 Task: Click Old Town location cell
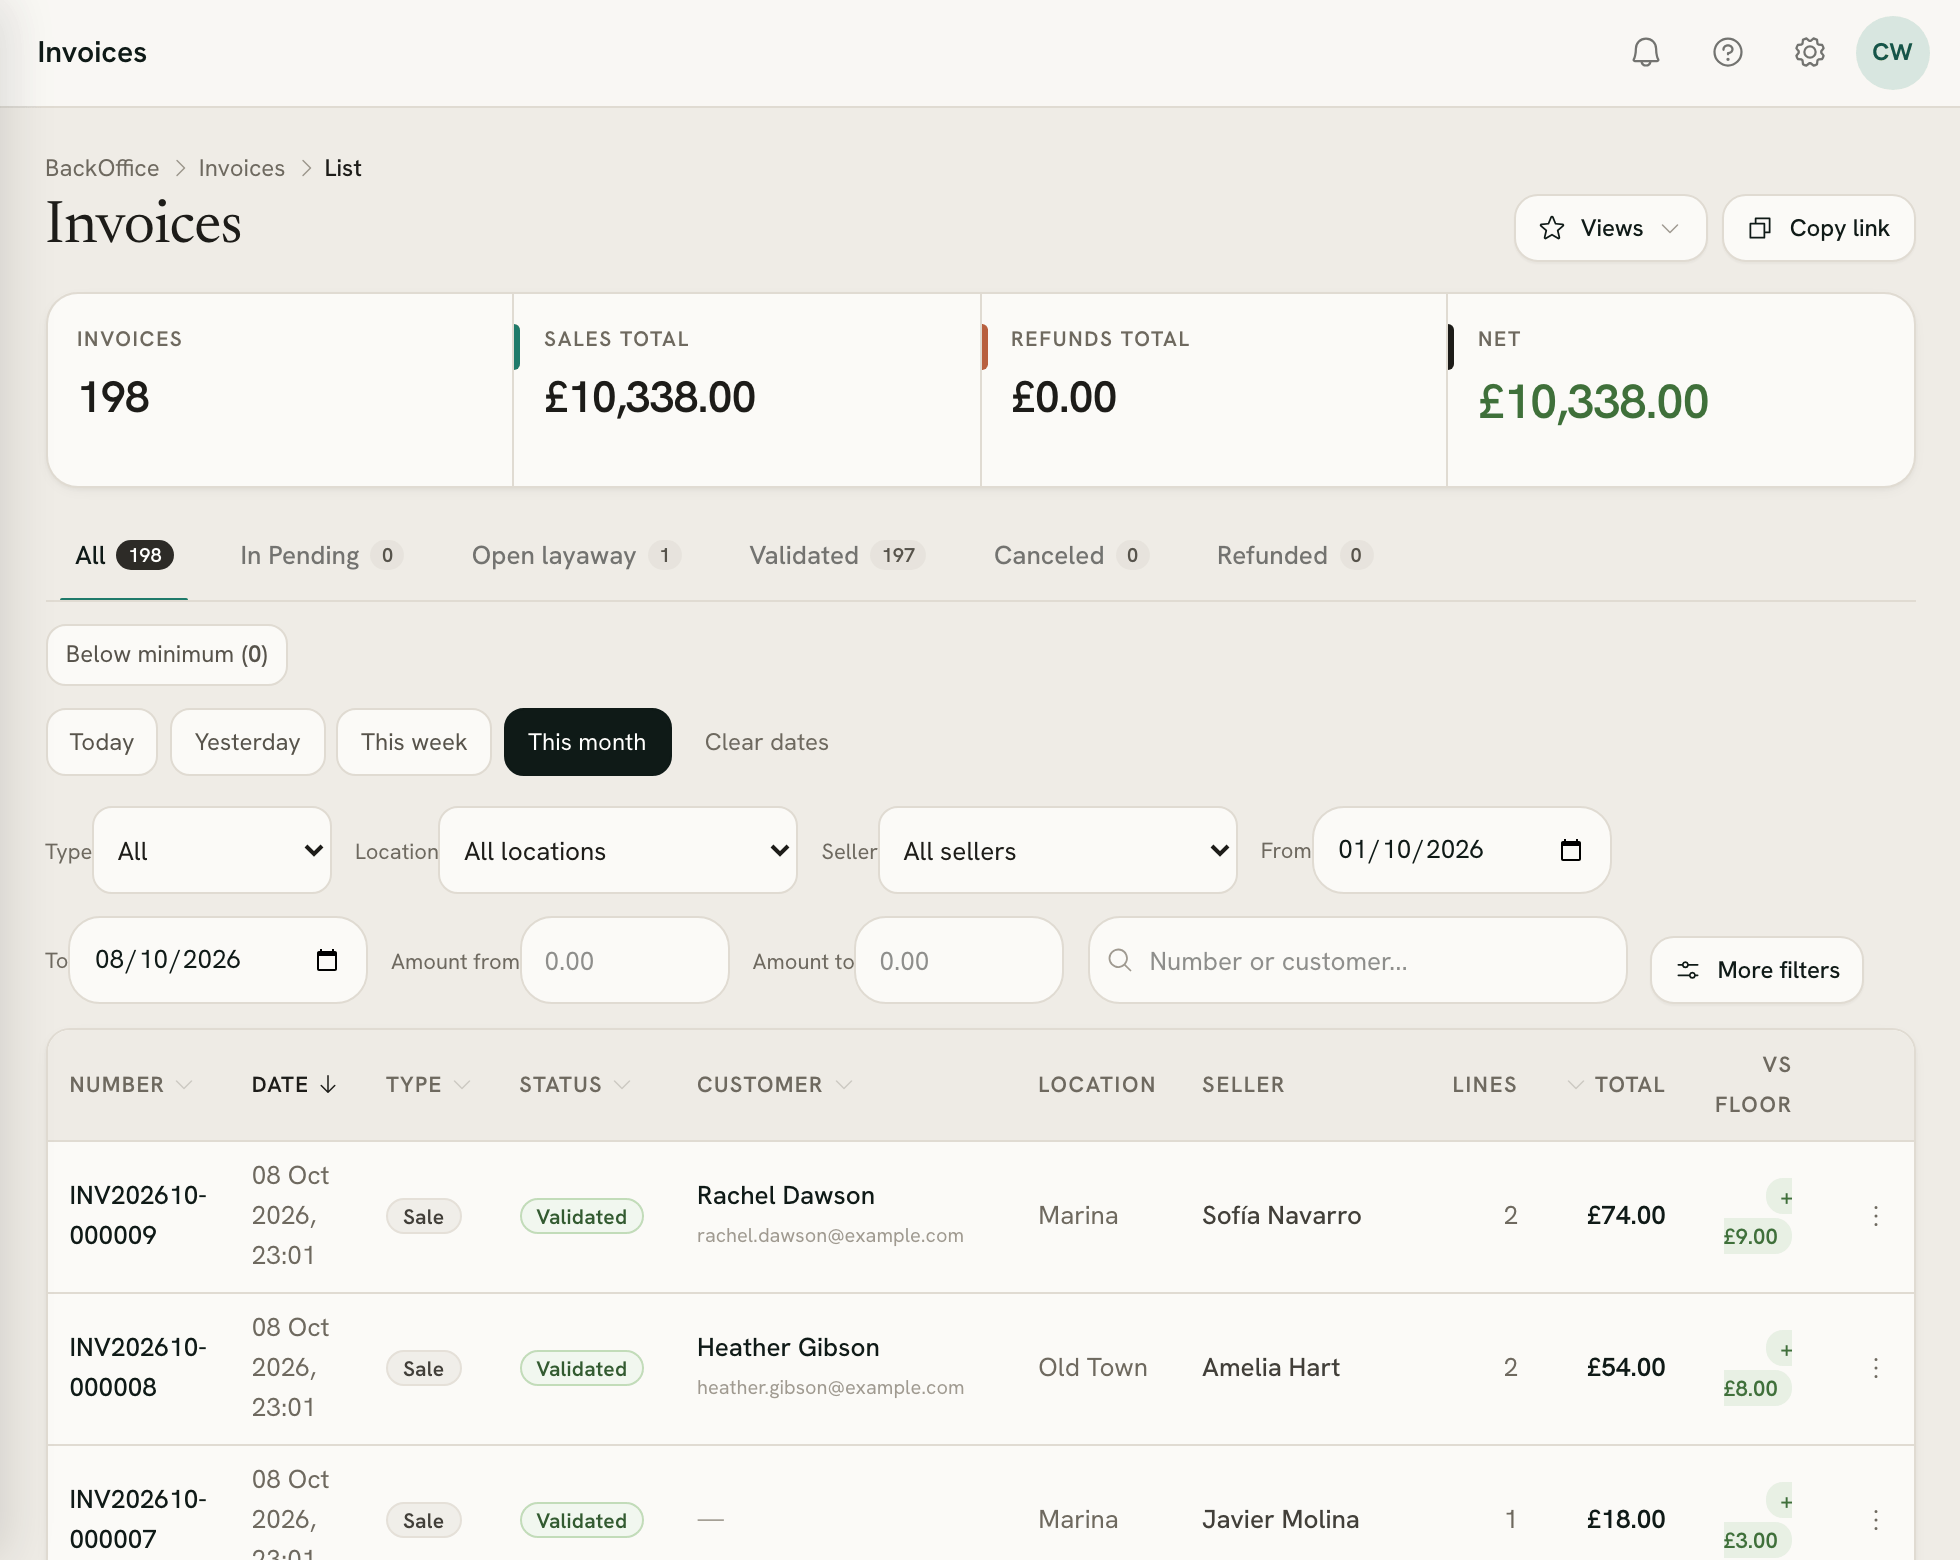click(1092, 1368)
